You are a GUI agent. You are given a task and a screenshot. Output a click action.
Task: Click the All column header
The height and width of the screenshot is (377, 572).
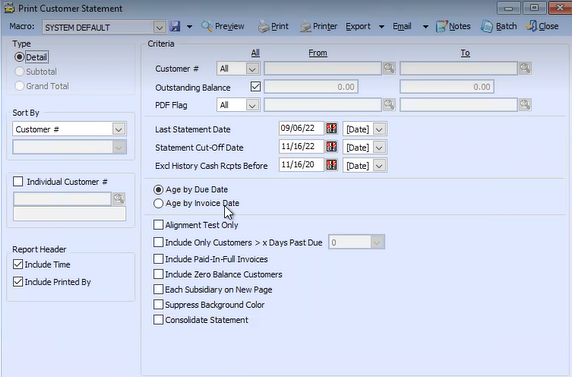[255, 53]
